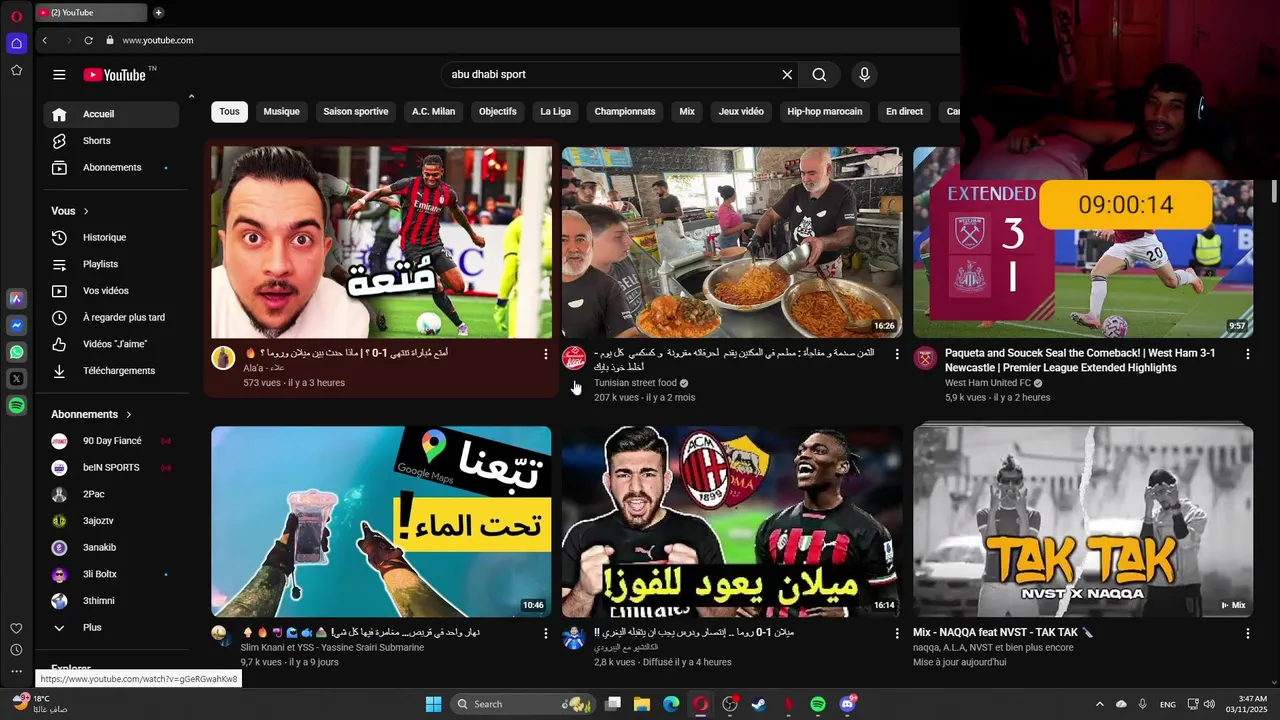Open the Tunisian pasta cooking thumbnail
Screen dimensions: 1280x720
tap(732, 243)
